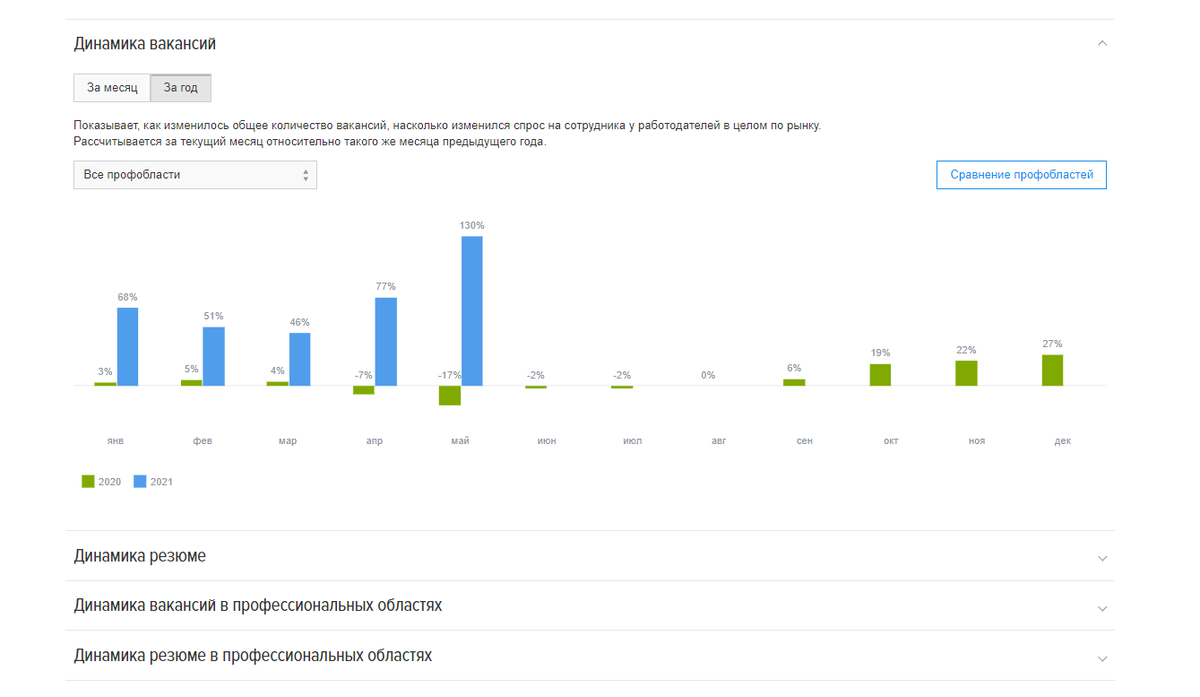Image resolution: width=1200 pixels, height=697 pixels.
Task: Switch to the За месяц view
Action: 112,88
